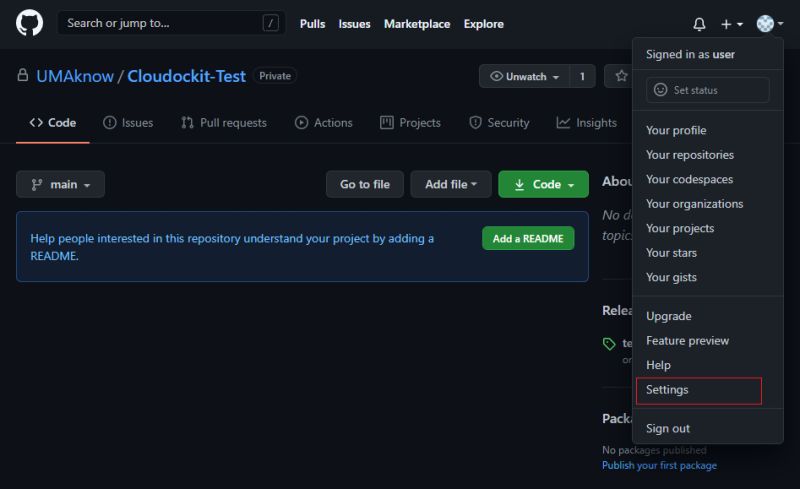
Task: Switch to the Actions tab
Action: (x=323, y=123)
